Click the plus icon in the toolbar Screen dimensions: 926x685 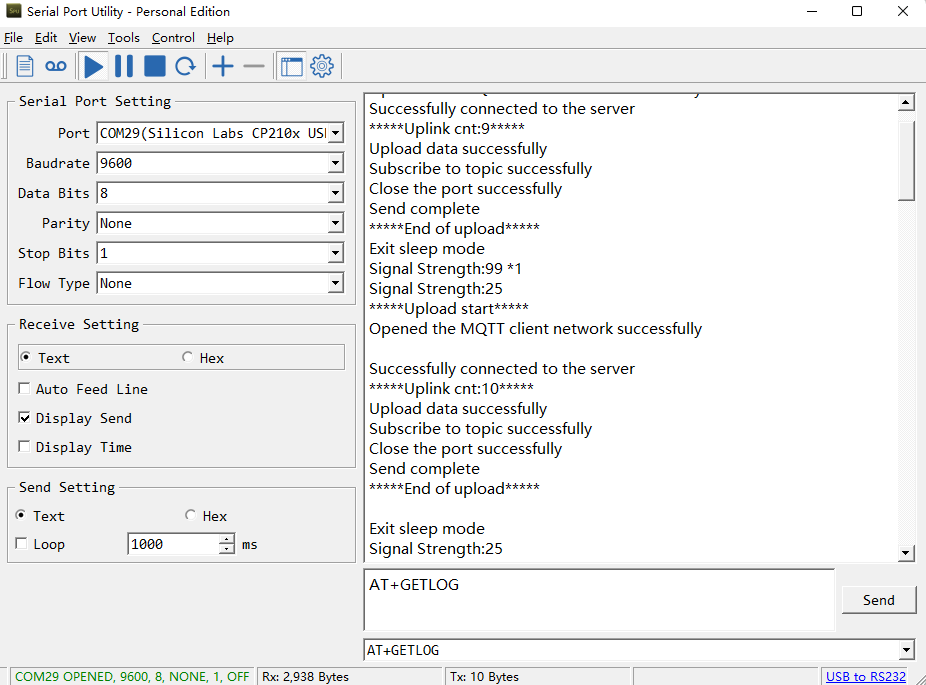[x=223, y=66]
